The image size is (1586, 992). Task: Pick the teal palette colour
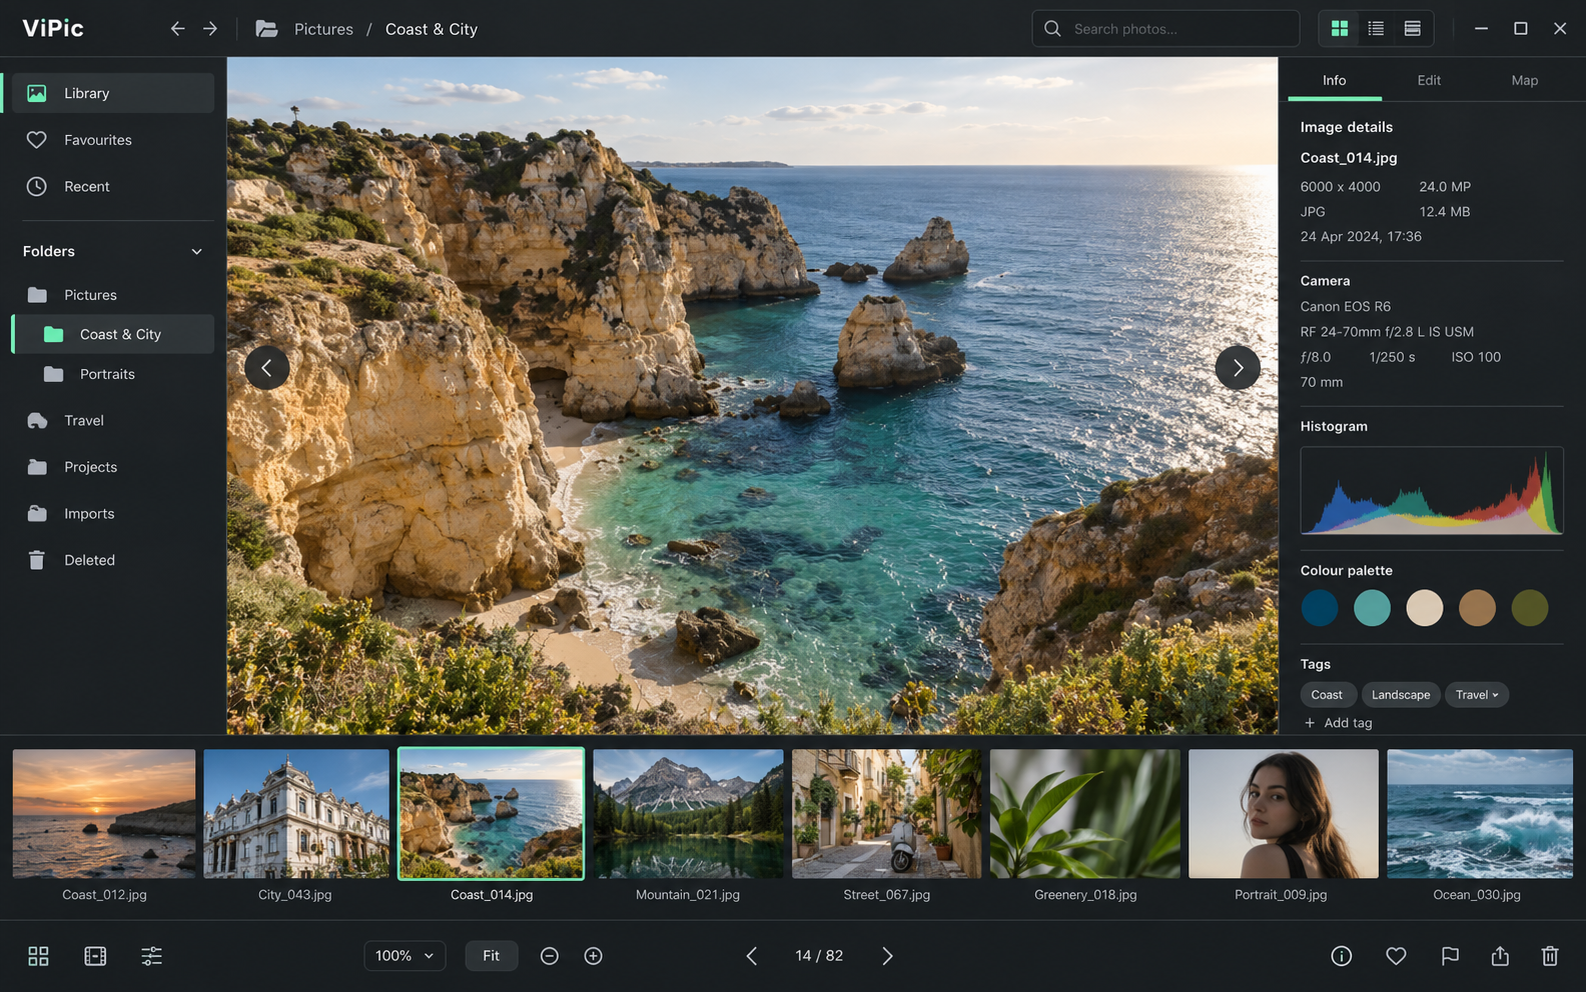[1372, 608]
